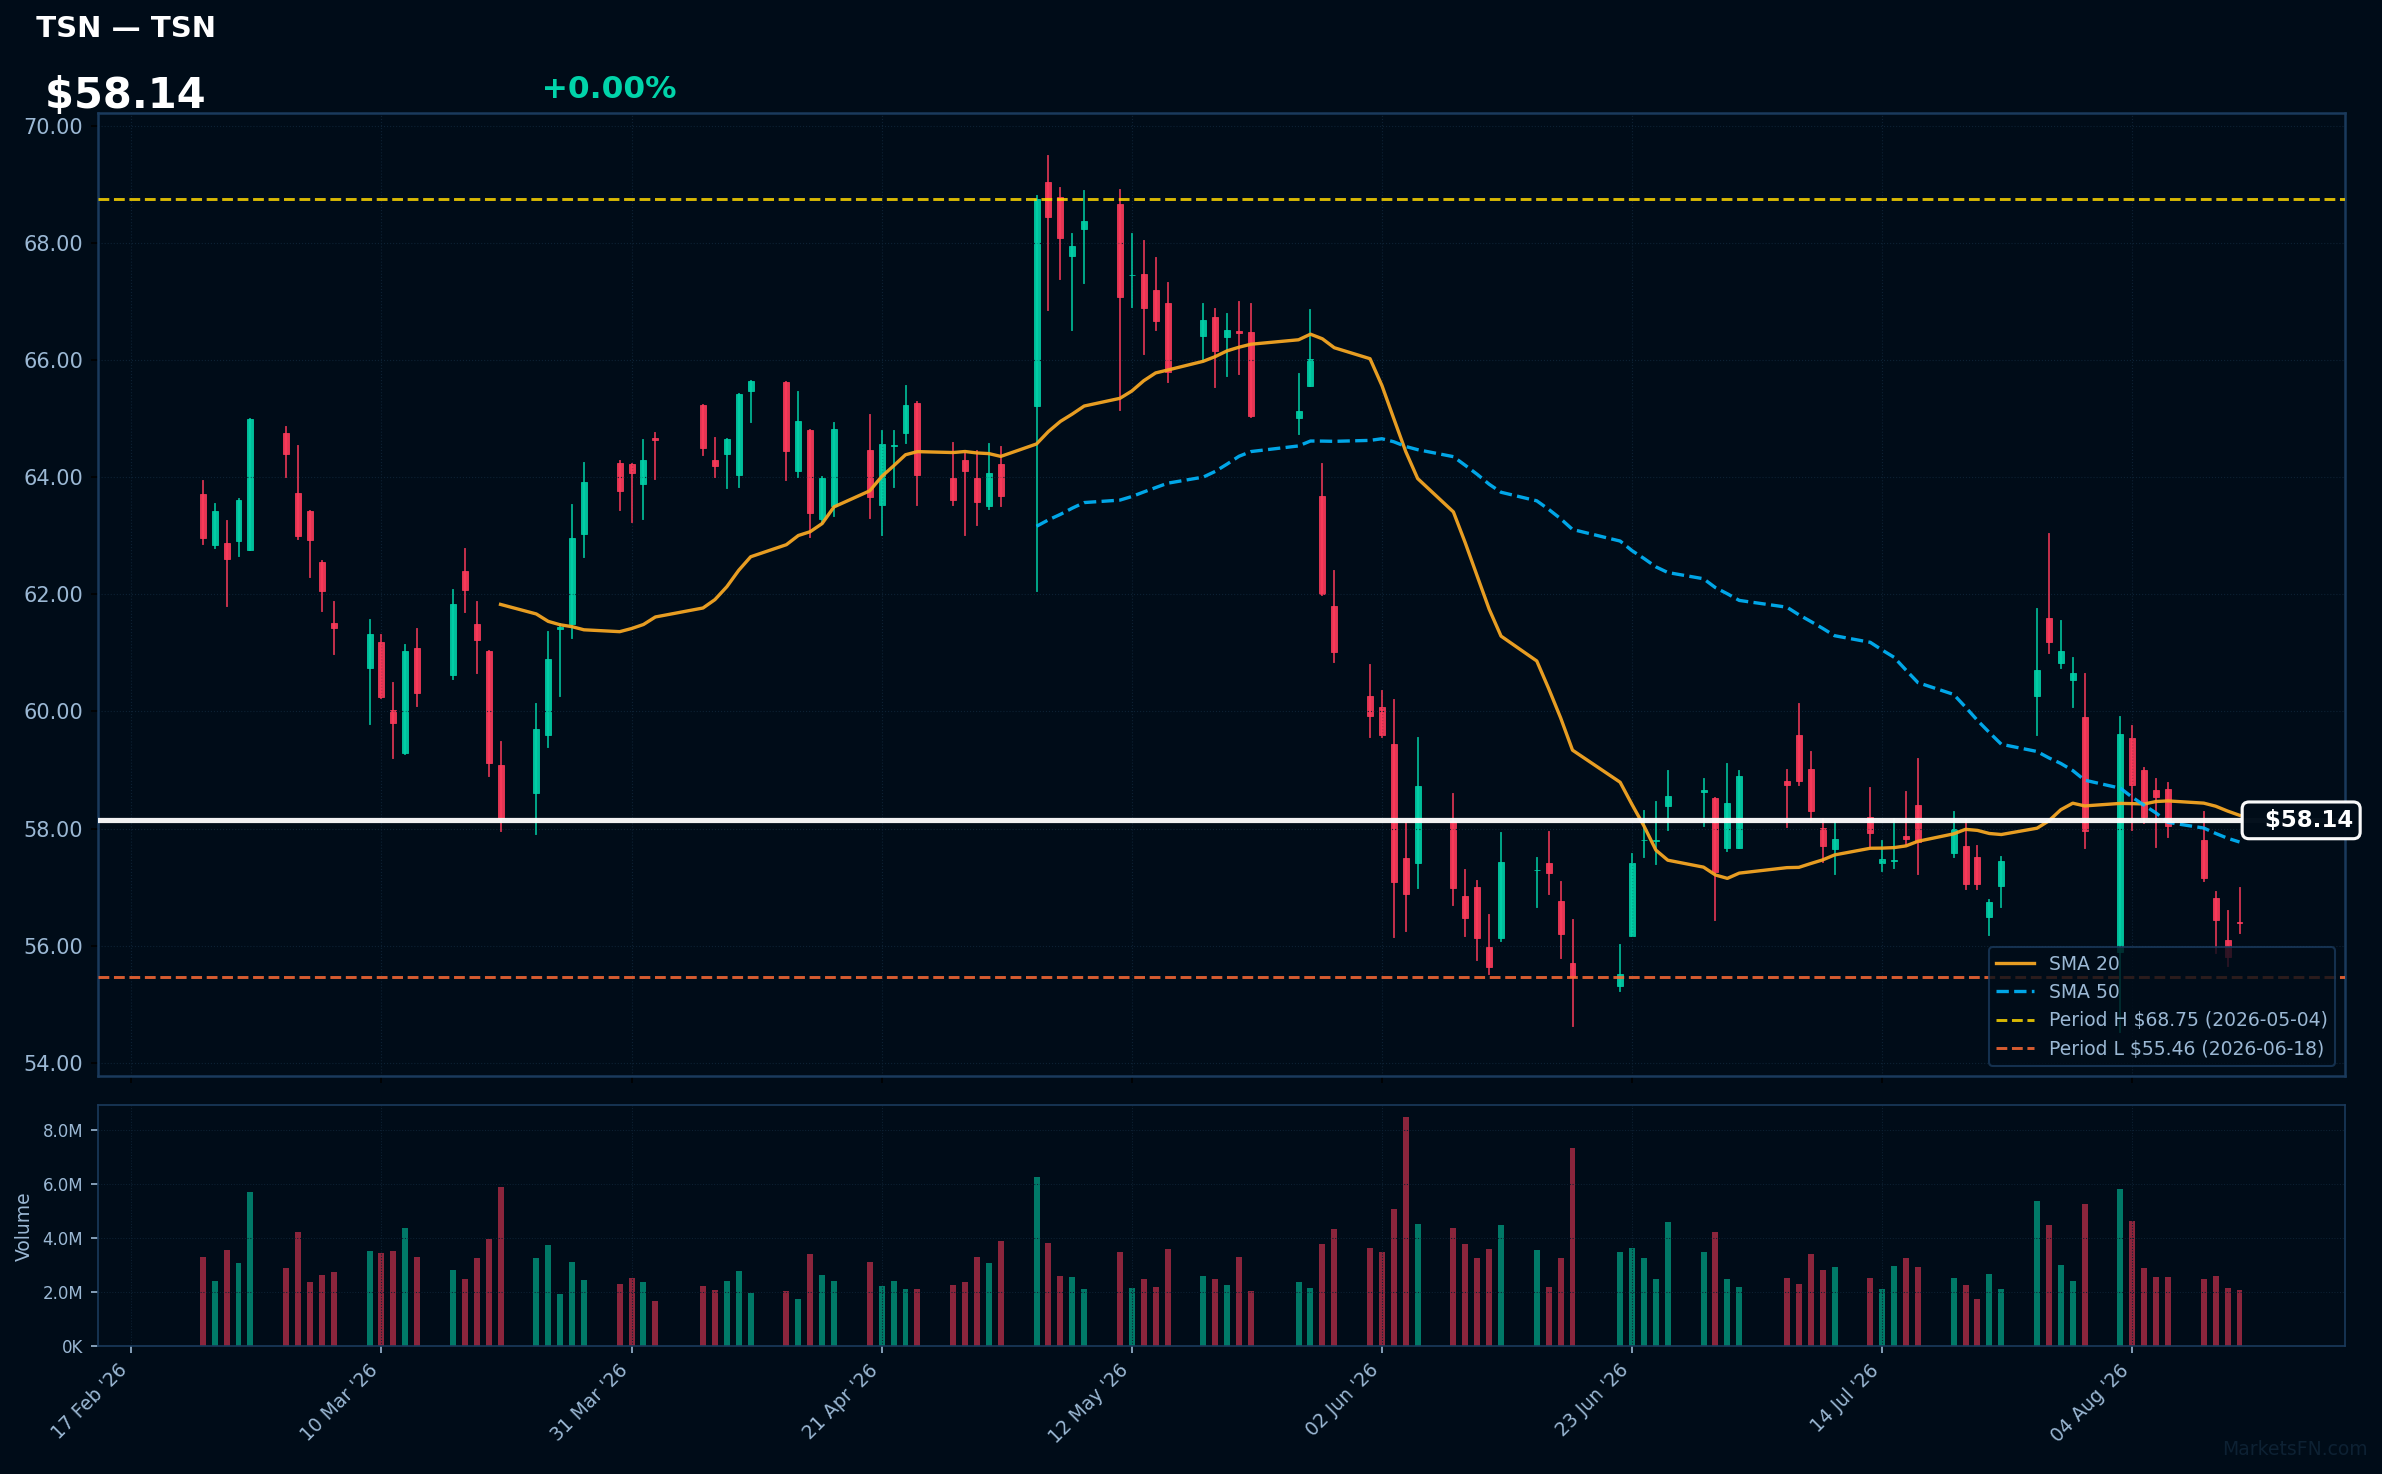Click the 56.00 price axis label
2382x1474 pixels.
[53, 947]
